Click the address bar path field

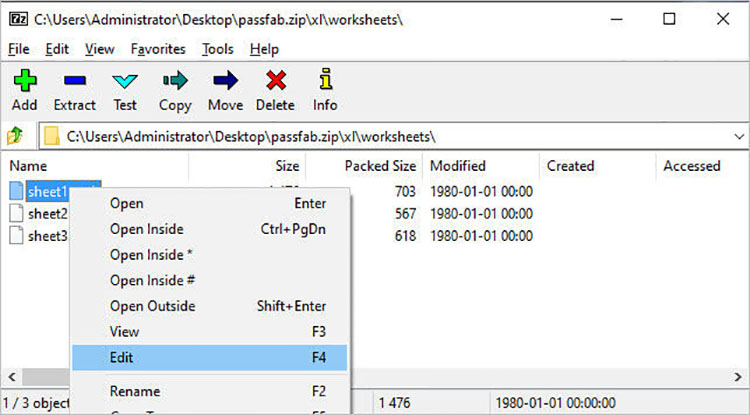pos(394,137)
